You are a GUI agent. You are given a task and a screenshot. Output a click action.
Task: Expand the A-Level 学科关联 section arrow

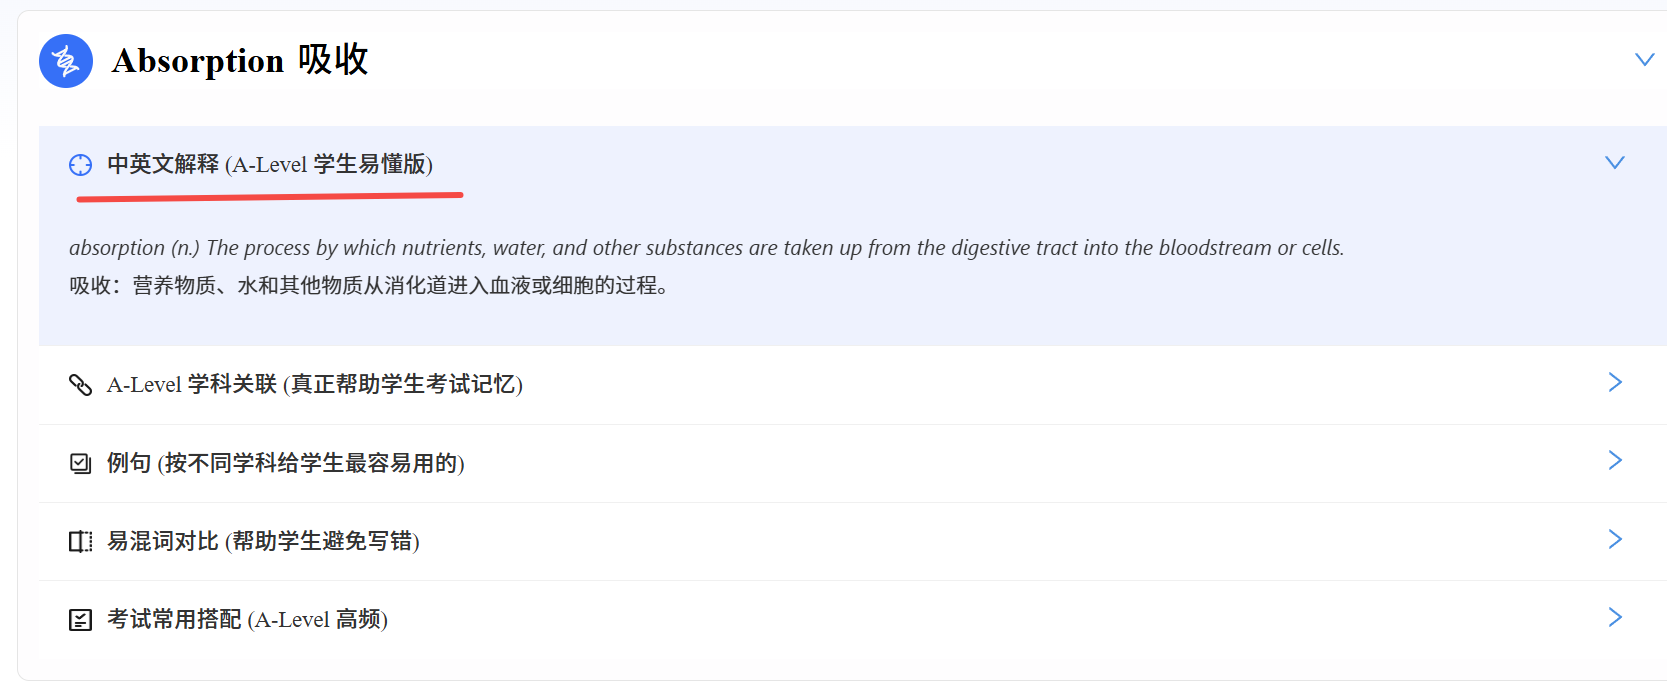point(1614,382)
